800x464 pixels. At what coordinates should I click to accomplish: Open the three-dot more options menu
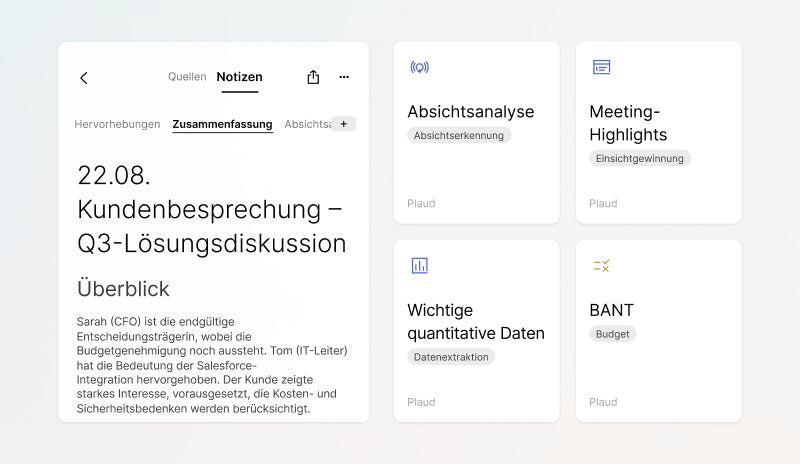[x=344, y=77]
